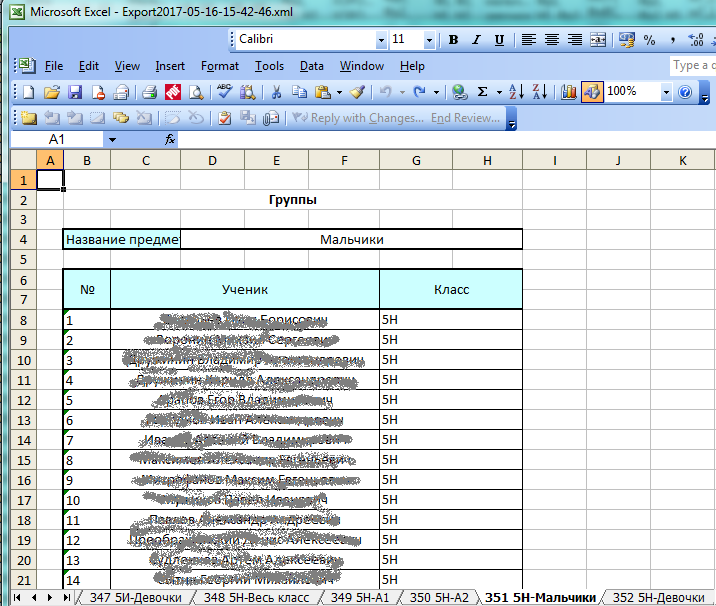Click the Save icon in toolbar
Viewport: 716px width, 606px height.
click(x=74, y=92)
